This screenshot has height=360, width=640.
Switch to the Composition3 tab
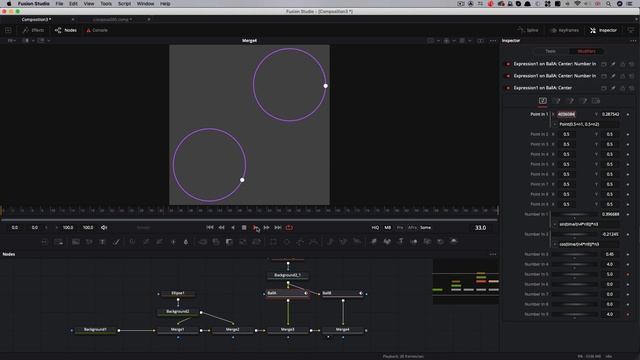pyautogui.click(x=36, y=19)
